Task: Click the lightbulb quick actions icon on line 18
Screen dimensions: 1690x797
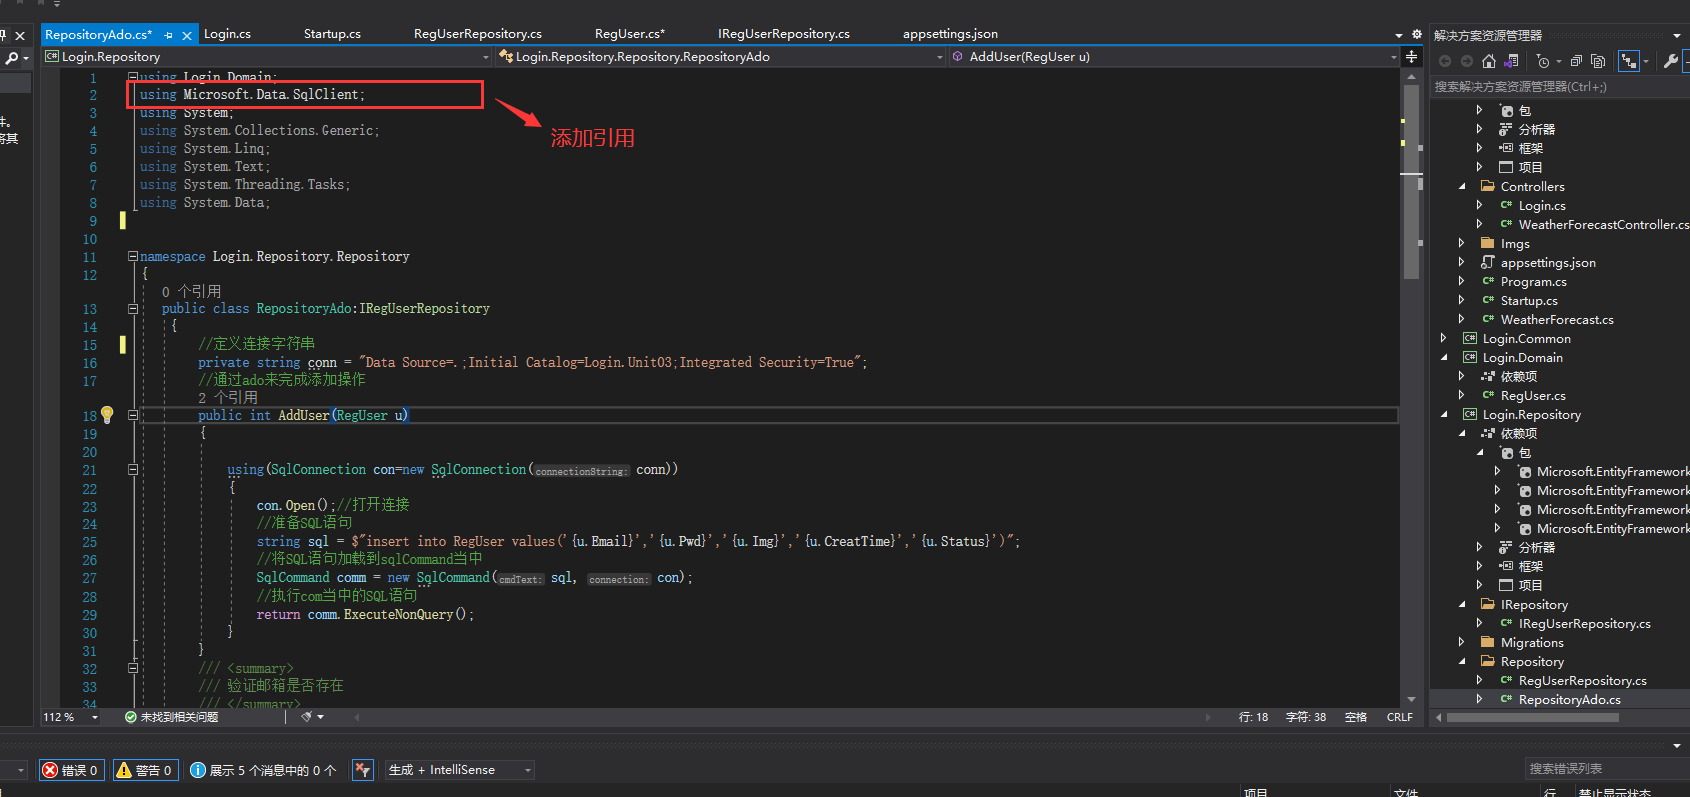Action: click(107, 414)
